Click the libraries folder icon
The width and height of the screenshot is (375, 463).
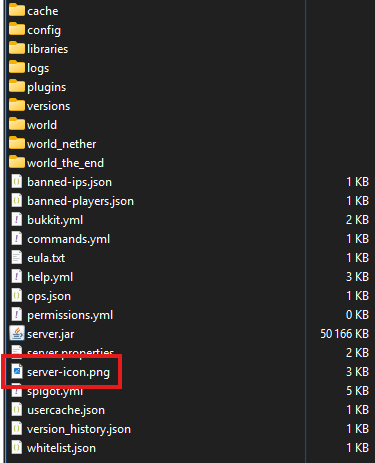click(17, 48)
